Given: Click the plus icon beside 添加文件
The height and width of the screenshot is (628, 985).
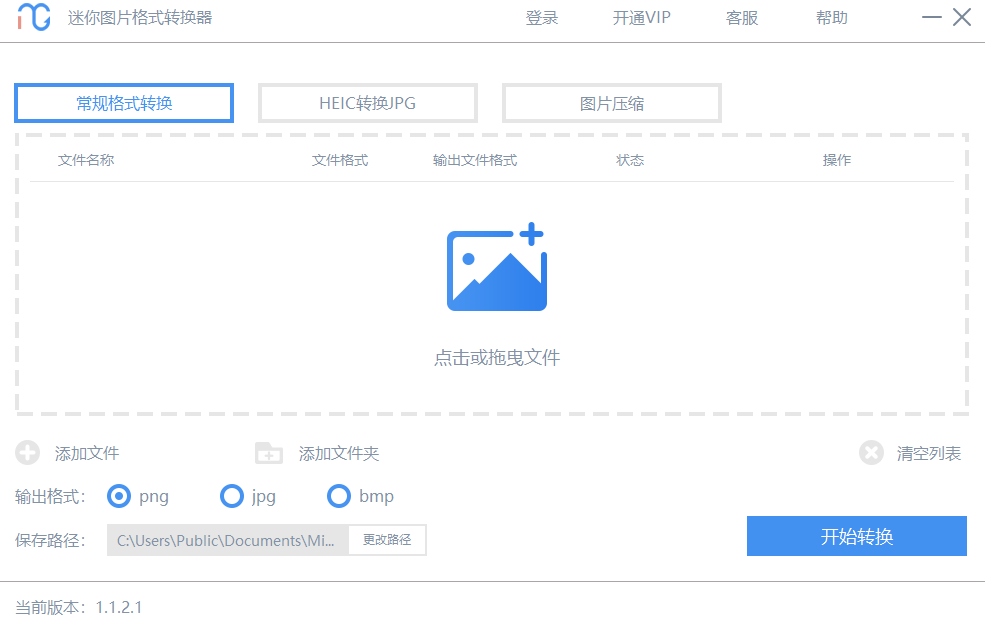Looking at the screenshot, I should point(28,453).
